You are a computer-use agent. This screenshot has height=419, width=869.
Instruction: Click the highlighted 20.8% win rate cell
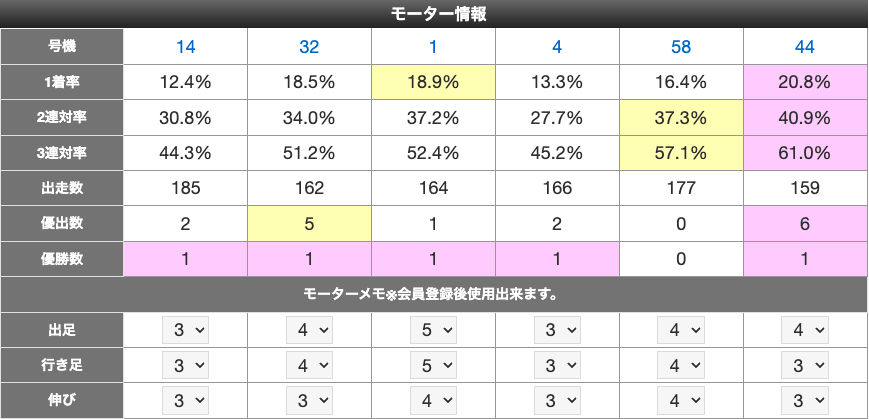point(805,82)
